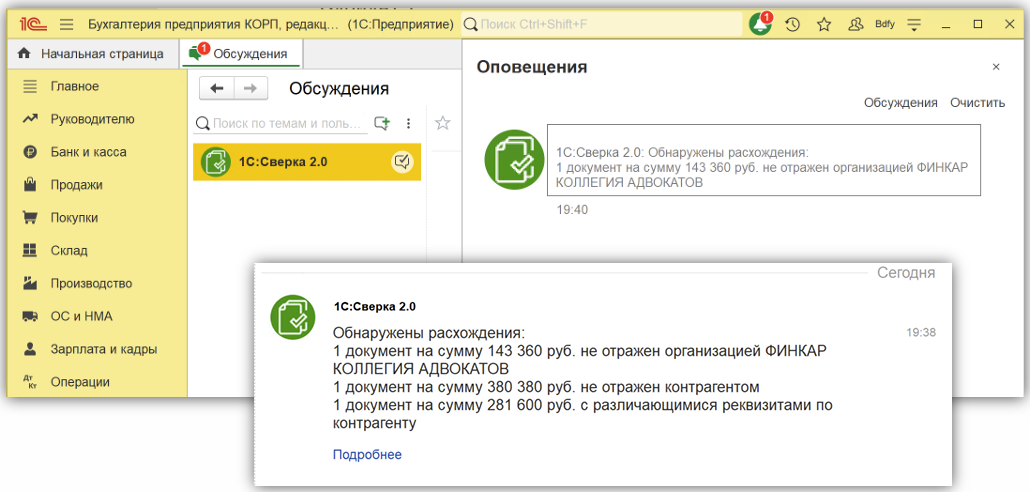The width and height of the screenshot is (1030, 492).
Task: Click the Производство factory icon
Action: [30, 283]
